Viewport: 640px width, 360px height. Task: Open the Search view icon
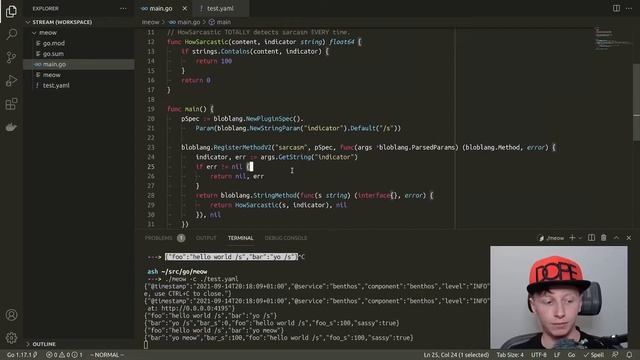pyautogui.click(x=11, y=34)
